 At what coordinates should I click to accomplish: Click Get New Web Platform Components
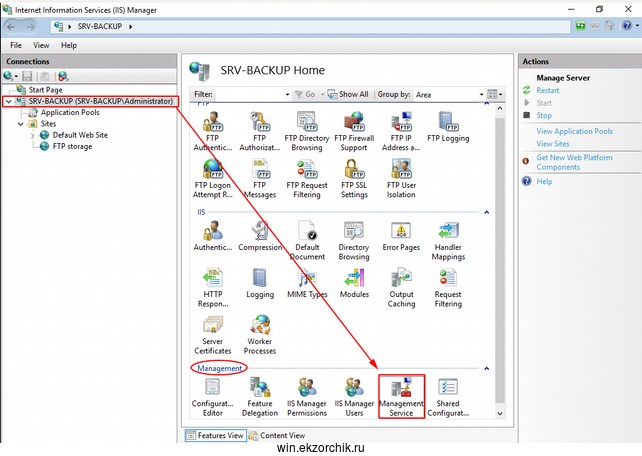[574, 162]
